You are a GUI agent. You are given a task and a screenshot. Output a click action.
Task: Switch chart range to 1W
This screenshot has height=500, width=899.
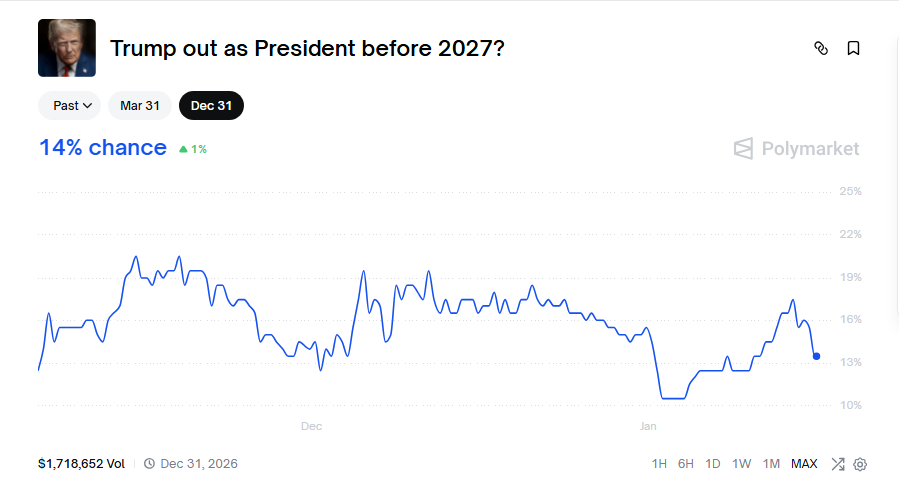click(741, 464)
